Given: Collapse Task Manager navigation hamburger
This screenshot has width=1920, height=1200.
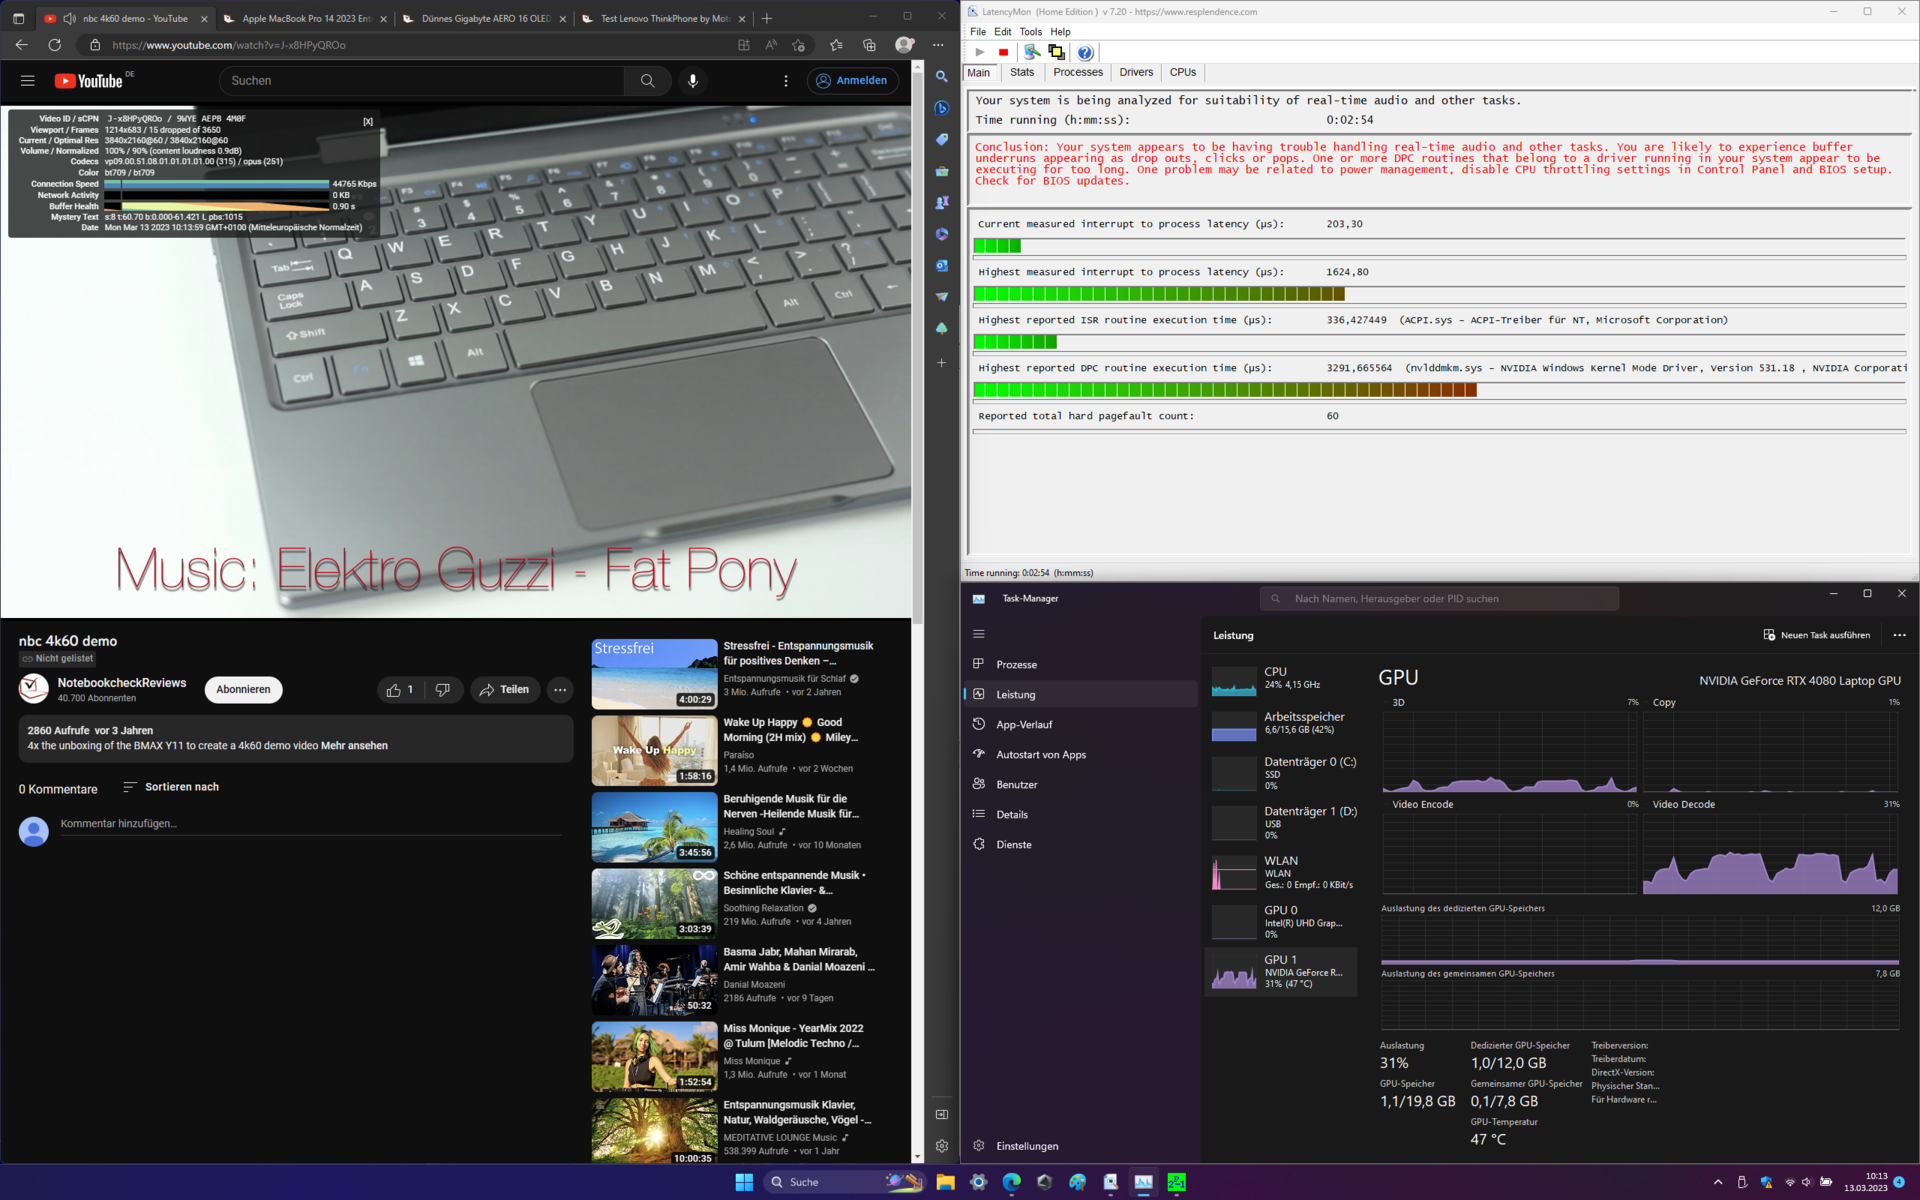Looking at the screenshot, I should 979,634.
